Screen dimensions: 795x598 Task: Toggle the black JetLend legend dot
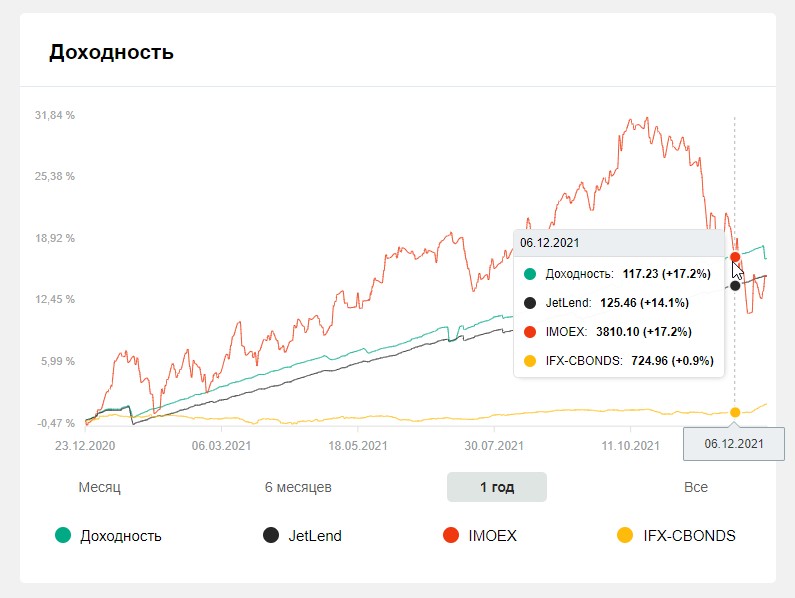[x=271, y=535]
